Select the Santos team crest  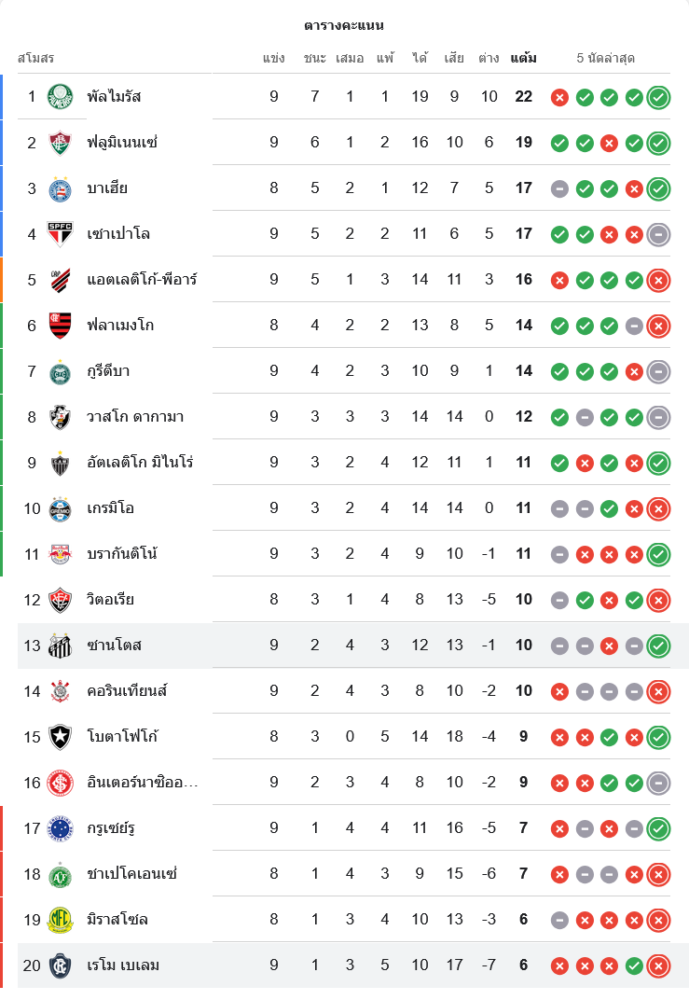[x=60, y=646]
